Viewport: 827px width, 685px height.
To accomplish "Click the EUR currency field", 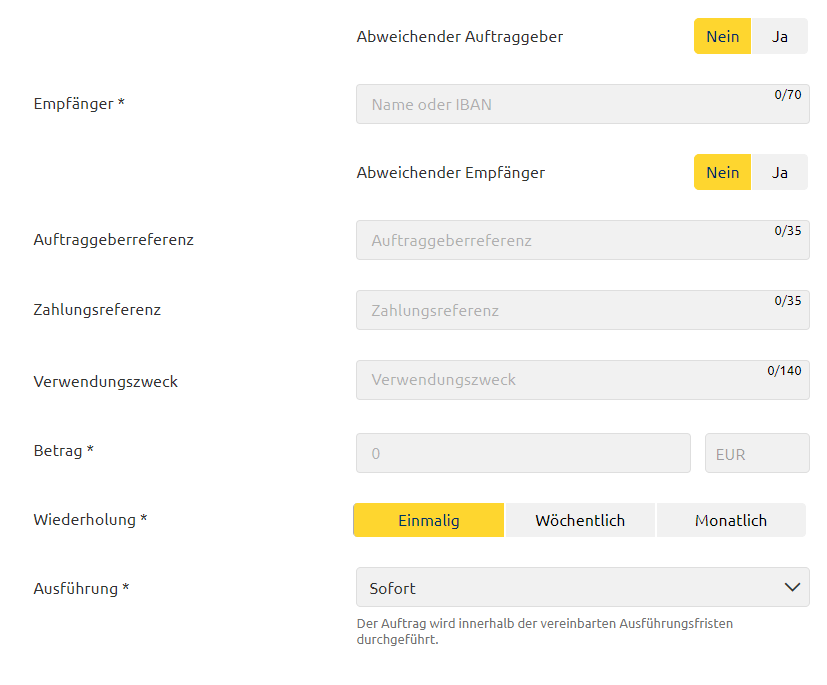I will click(x=757, y=454).
